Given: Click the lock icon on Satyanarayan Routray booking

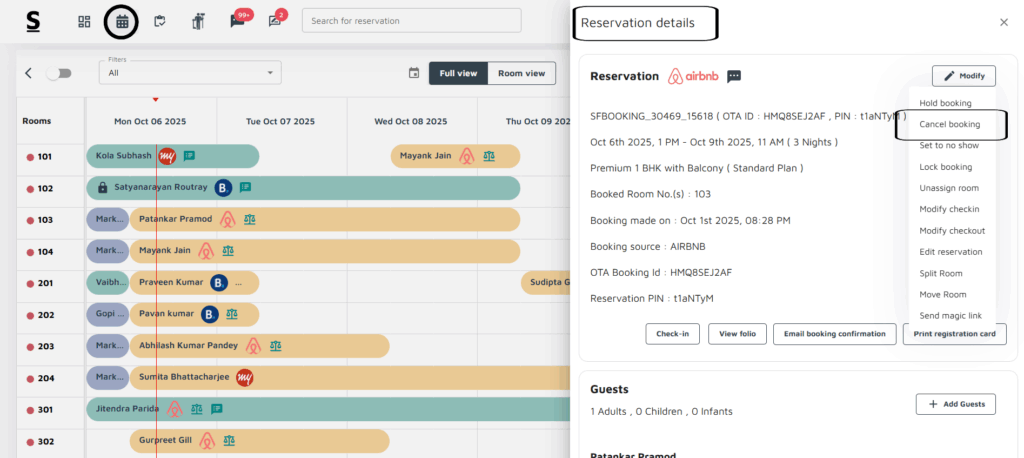Looking at the screenshot, I should (102, 187).
